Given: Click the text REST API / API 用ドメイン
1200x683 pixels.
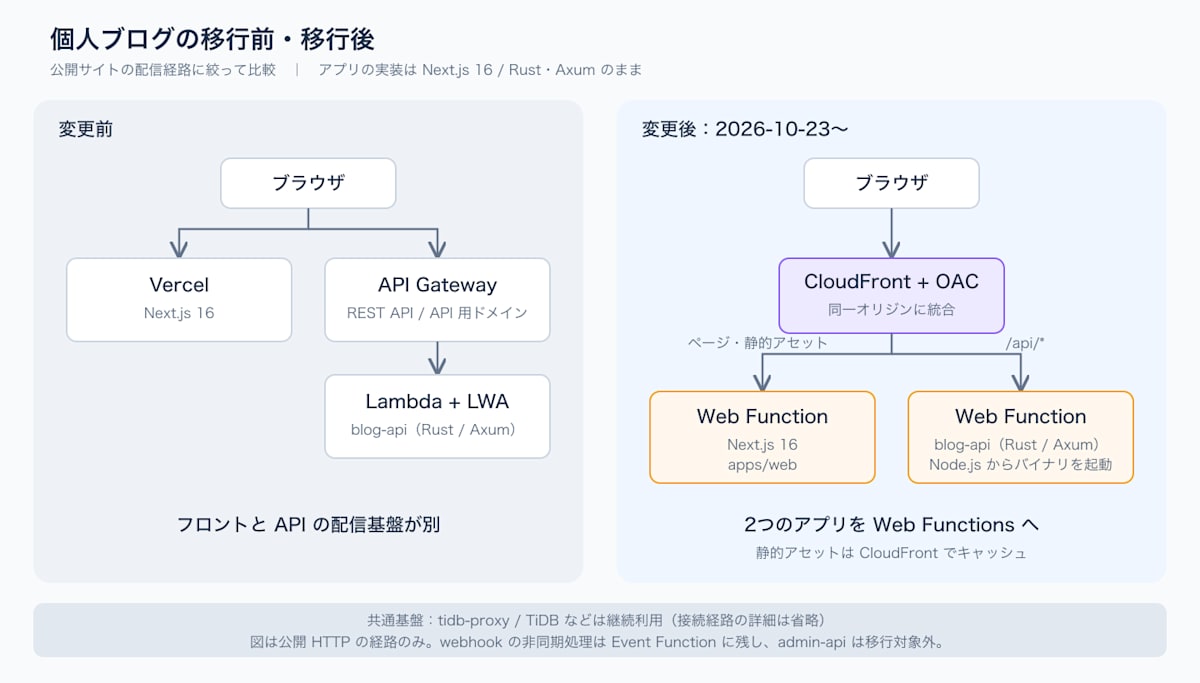Looking at the screenshot, I should [x=437, y=313].
